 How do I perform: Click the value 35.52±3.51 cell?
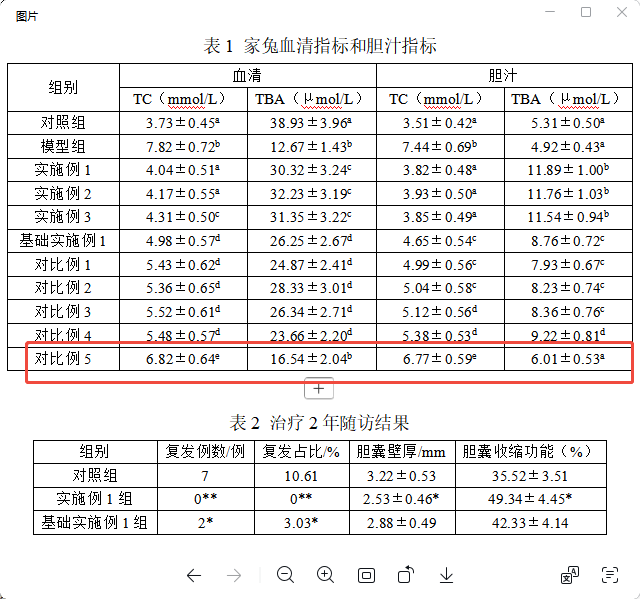(531, 475)
